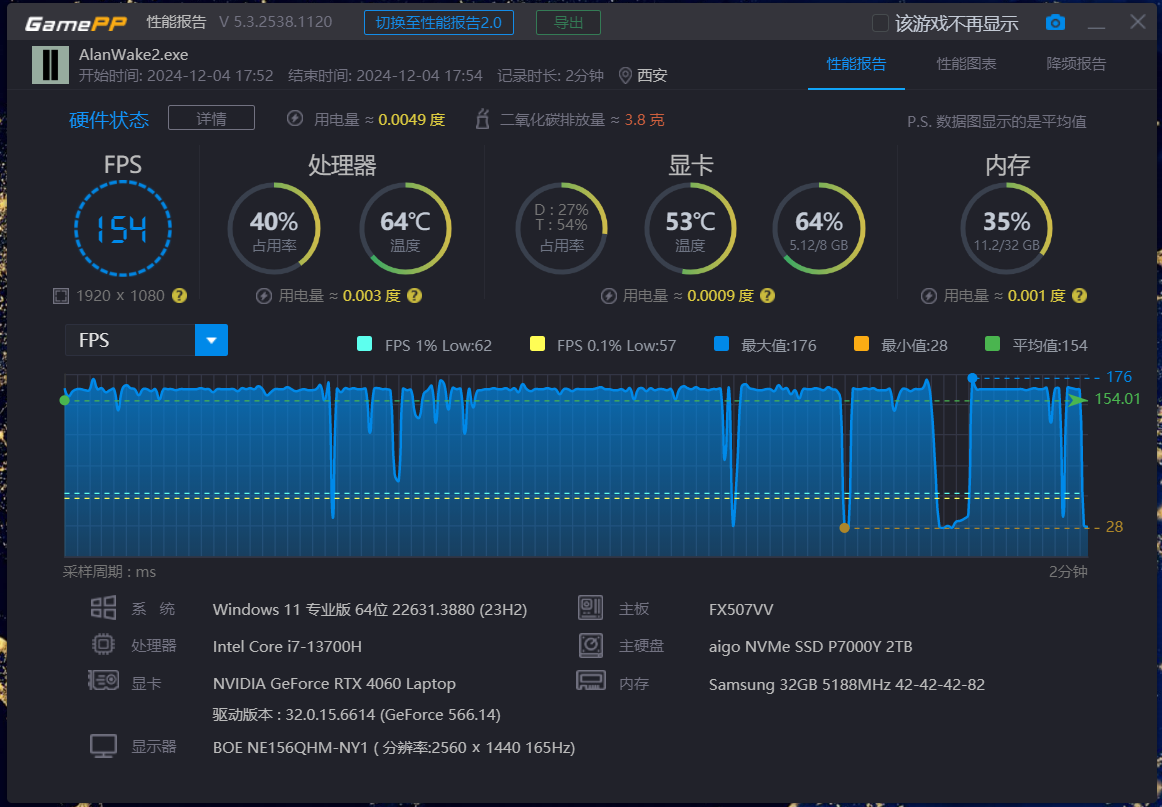Image resolution: width=1162 pixels, height=807 pixels.
Task: Click the 硬件状态 heading
Action: pos(109,119)
